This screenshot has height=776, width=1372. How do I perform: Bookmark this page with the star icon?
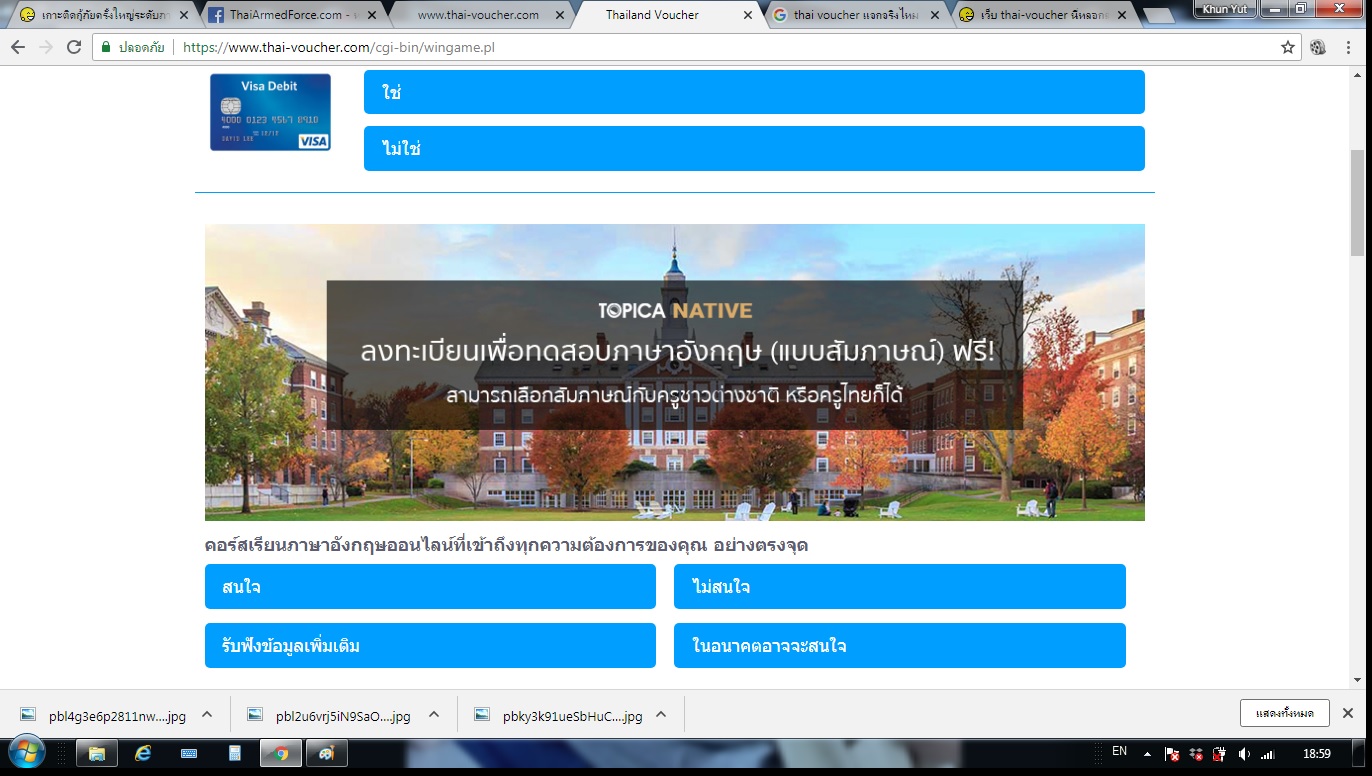1288,47
